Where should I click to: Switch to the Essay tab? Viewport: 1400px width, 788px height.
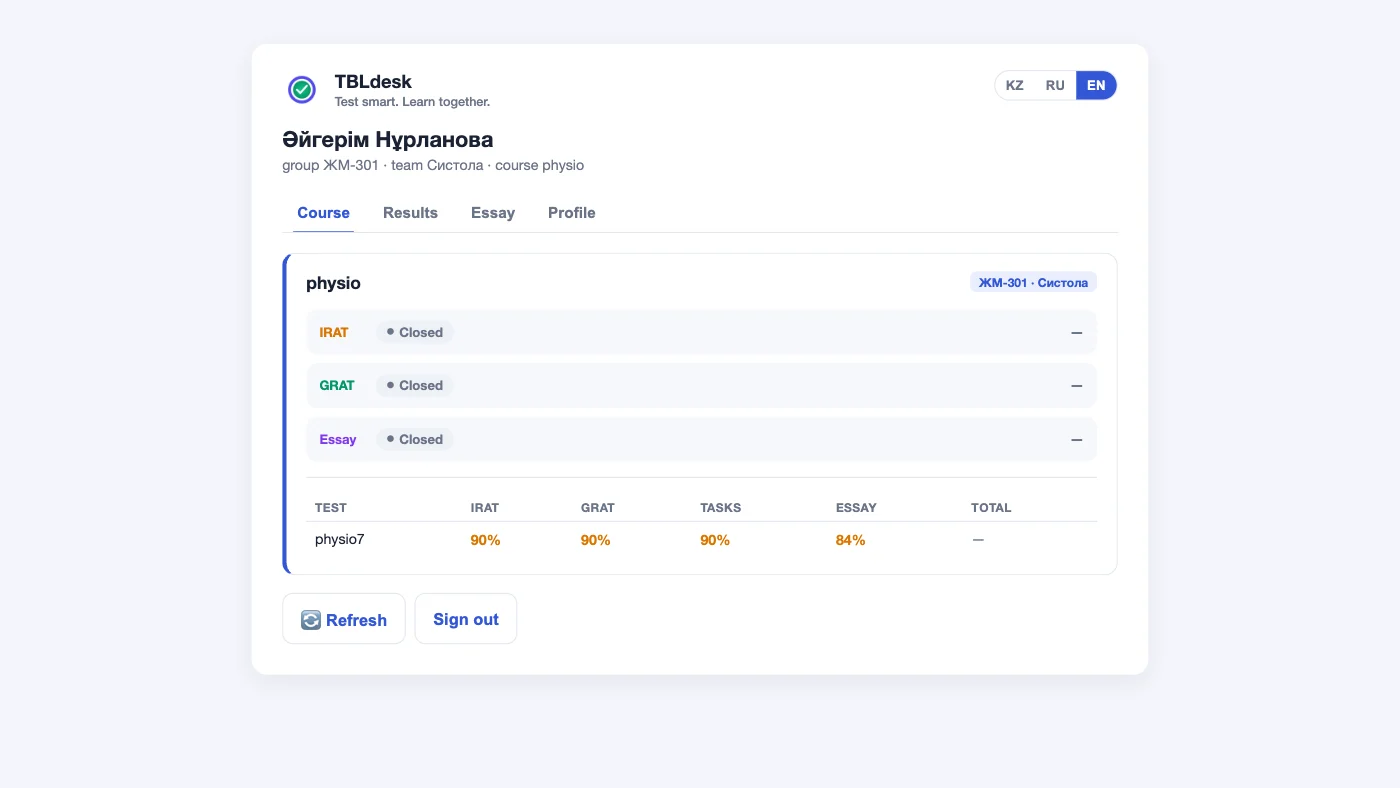[x=493, y=213]
